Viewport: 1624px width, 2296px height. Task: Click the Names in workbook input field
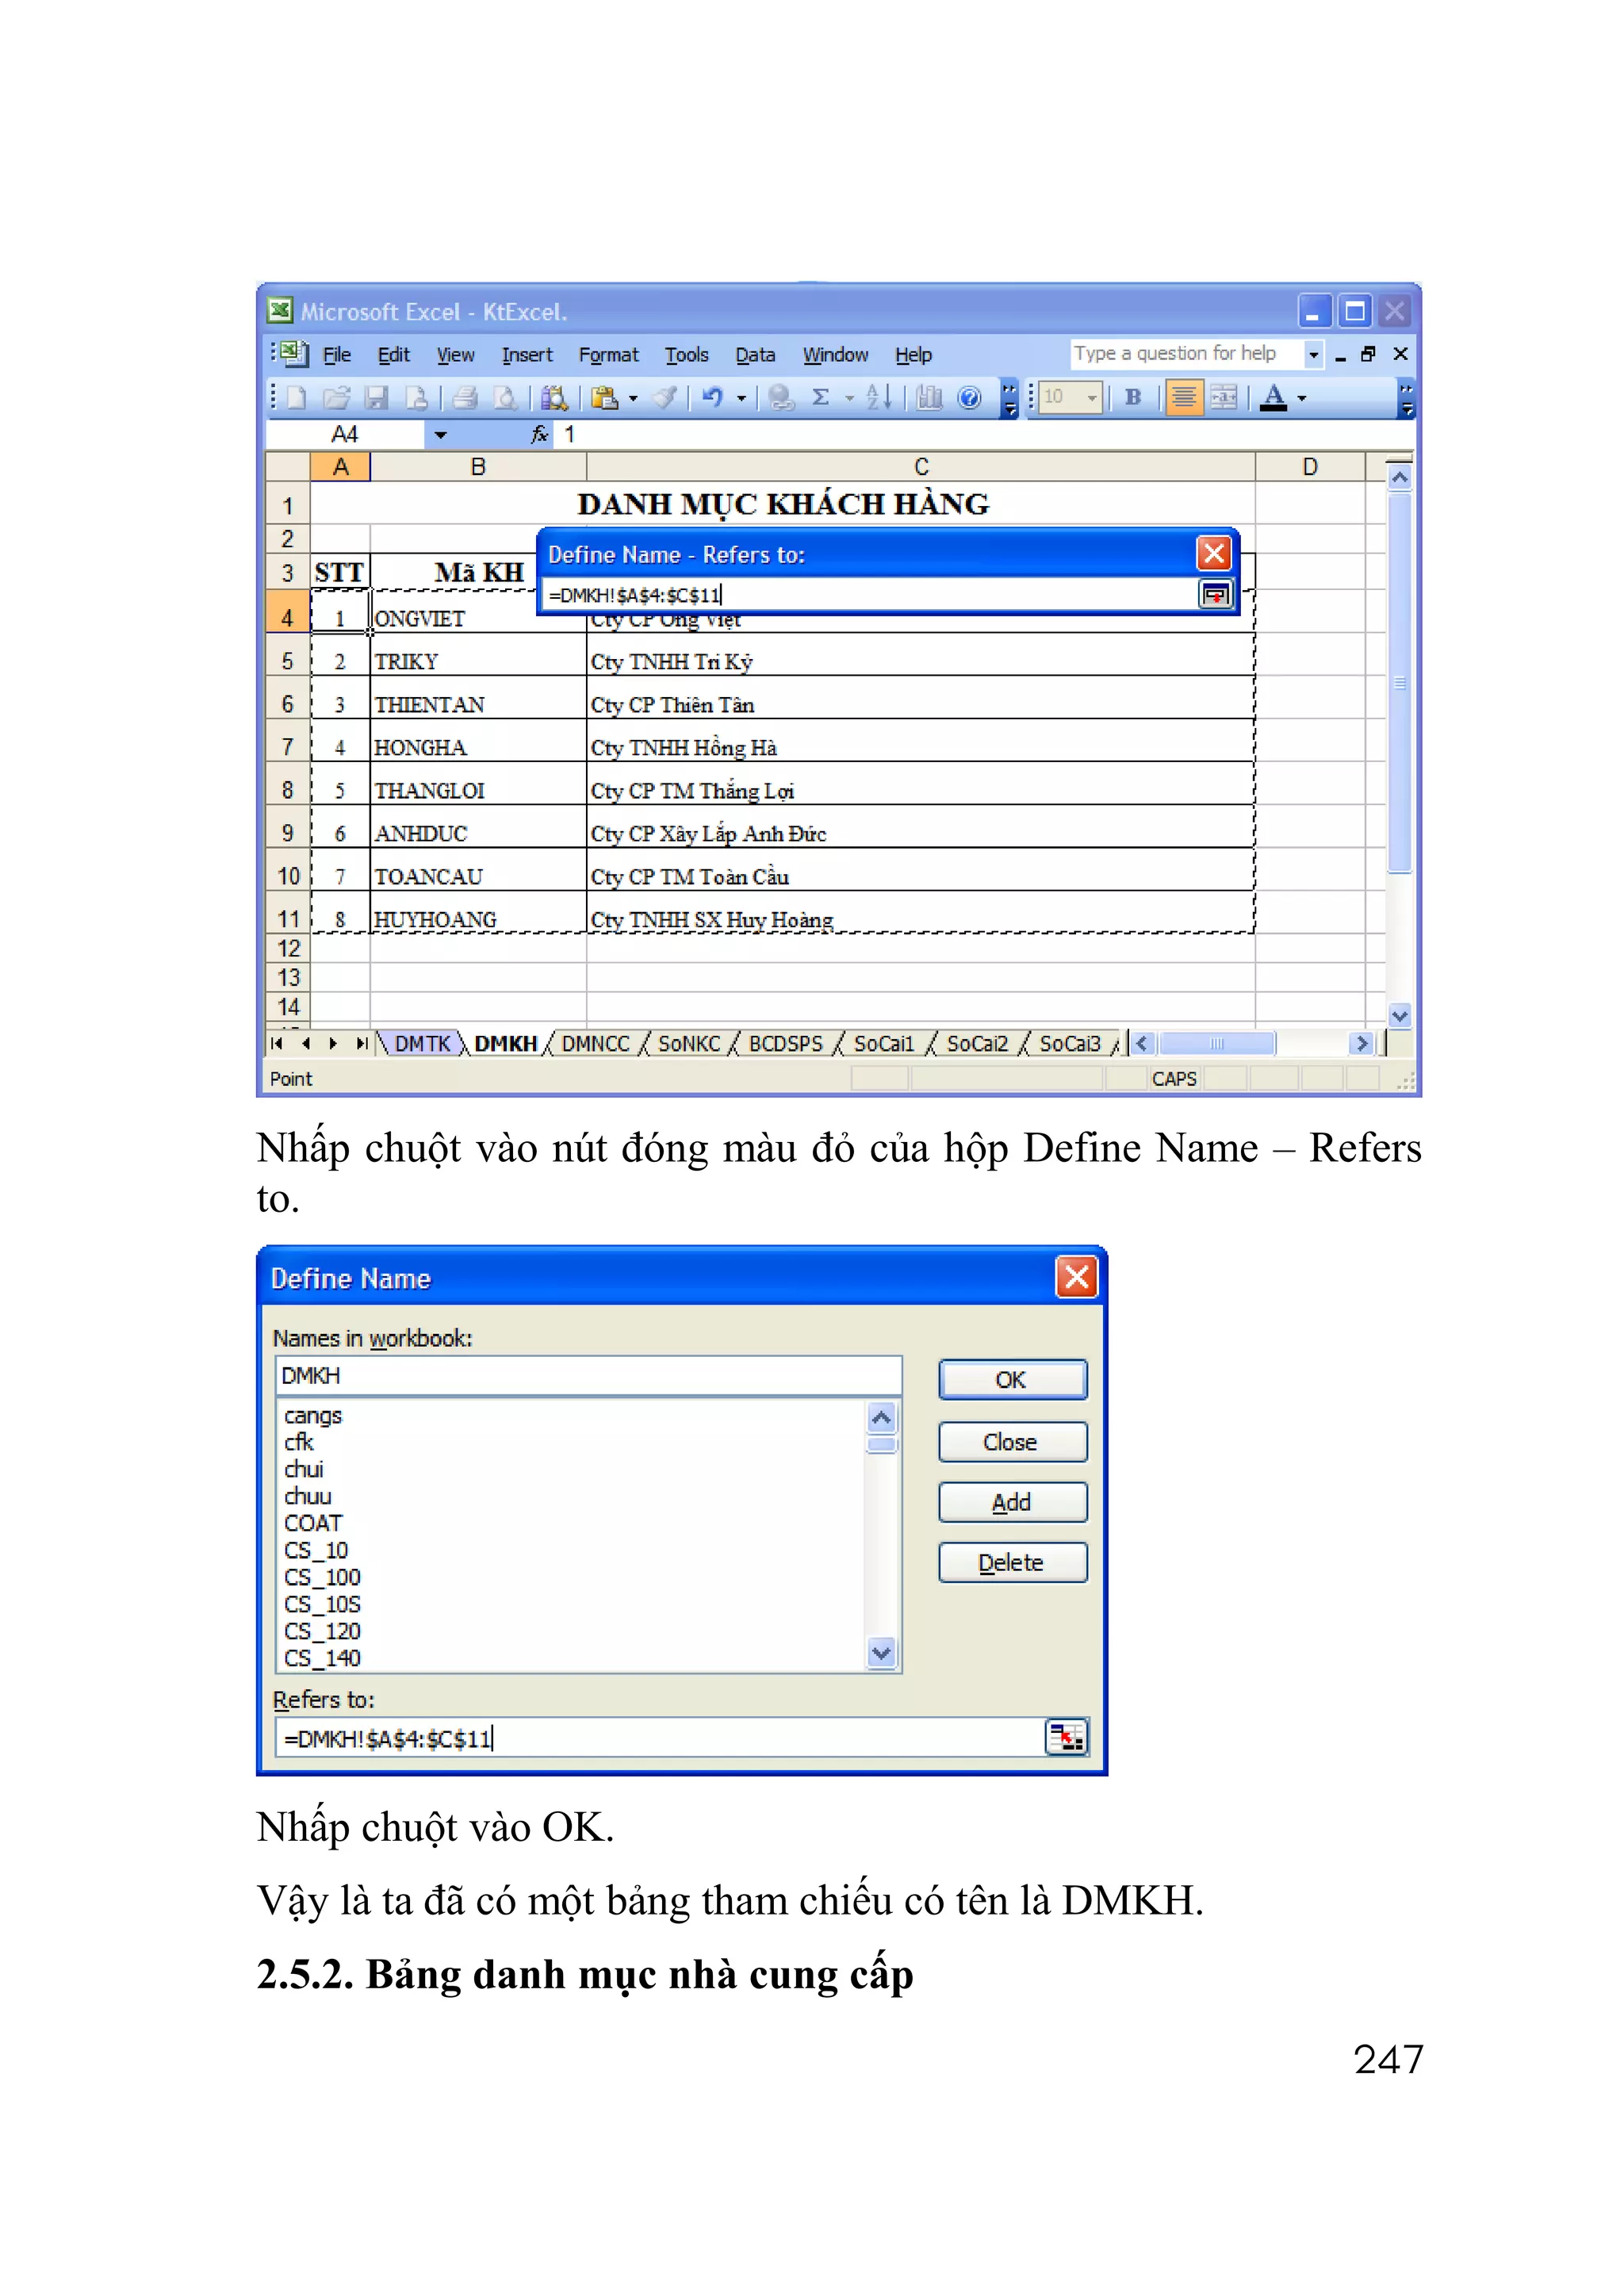coord(588,1376)
